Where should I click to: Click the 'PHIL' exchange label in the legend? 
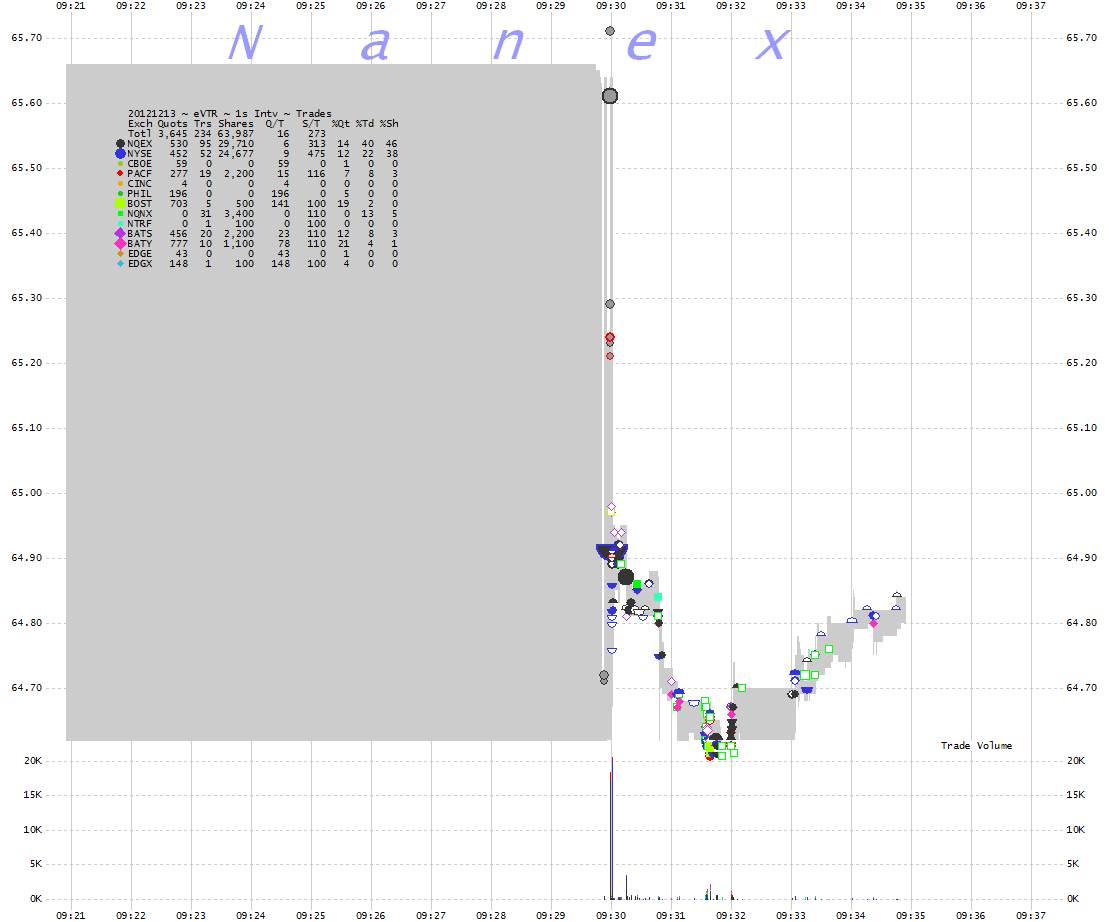click(139, 194)
